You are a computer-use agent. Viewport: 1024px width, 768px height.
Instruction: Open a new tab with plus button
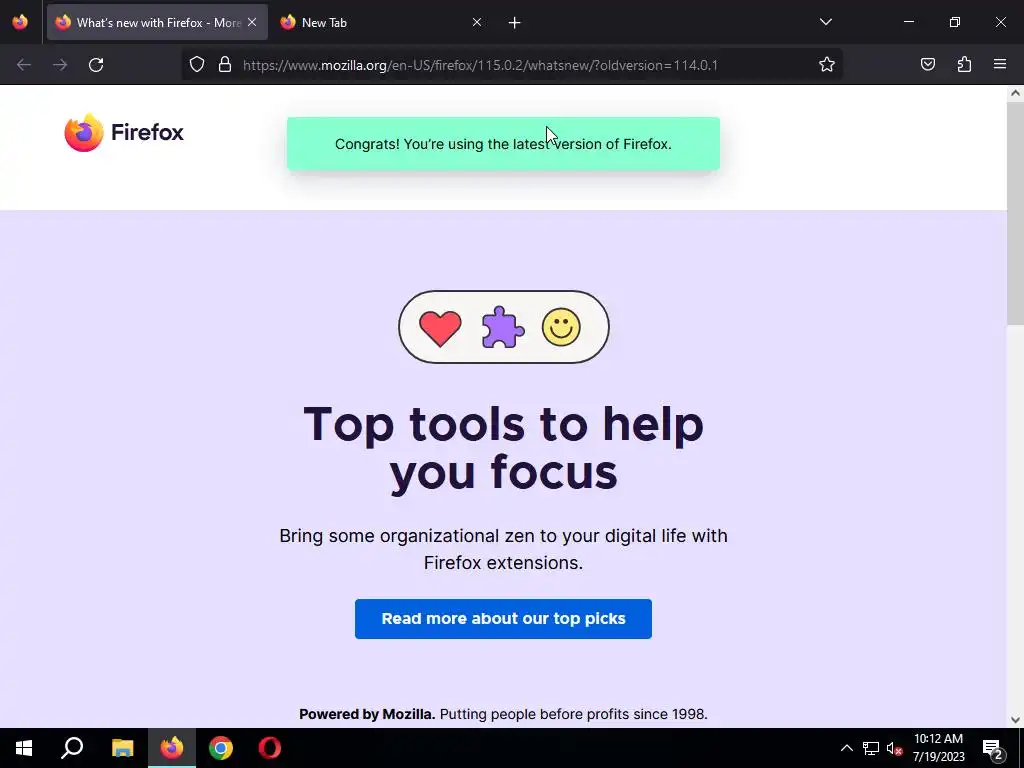[515, 23]
